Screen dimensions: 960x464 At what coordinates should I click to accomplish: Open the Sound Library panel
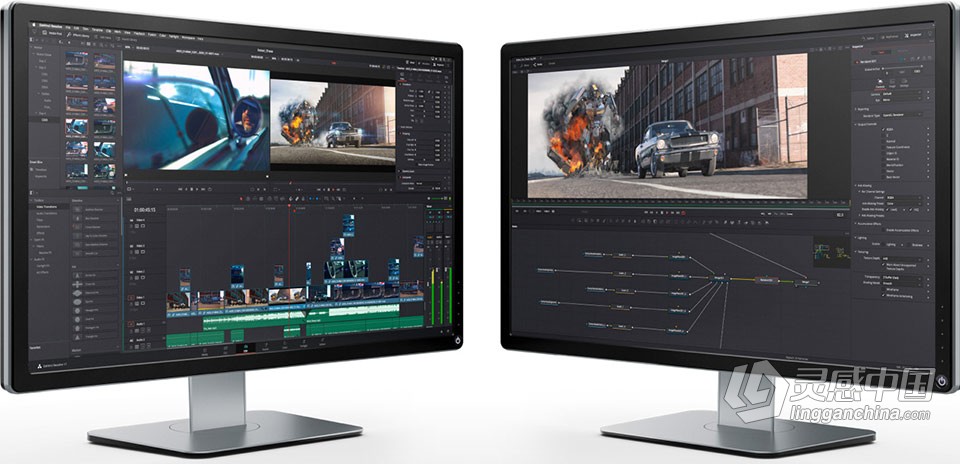(126, 39)
